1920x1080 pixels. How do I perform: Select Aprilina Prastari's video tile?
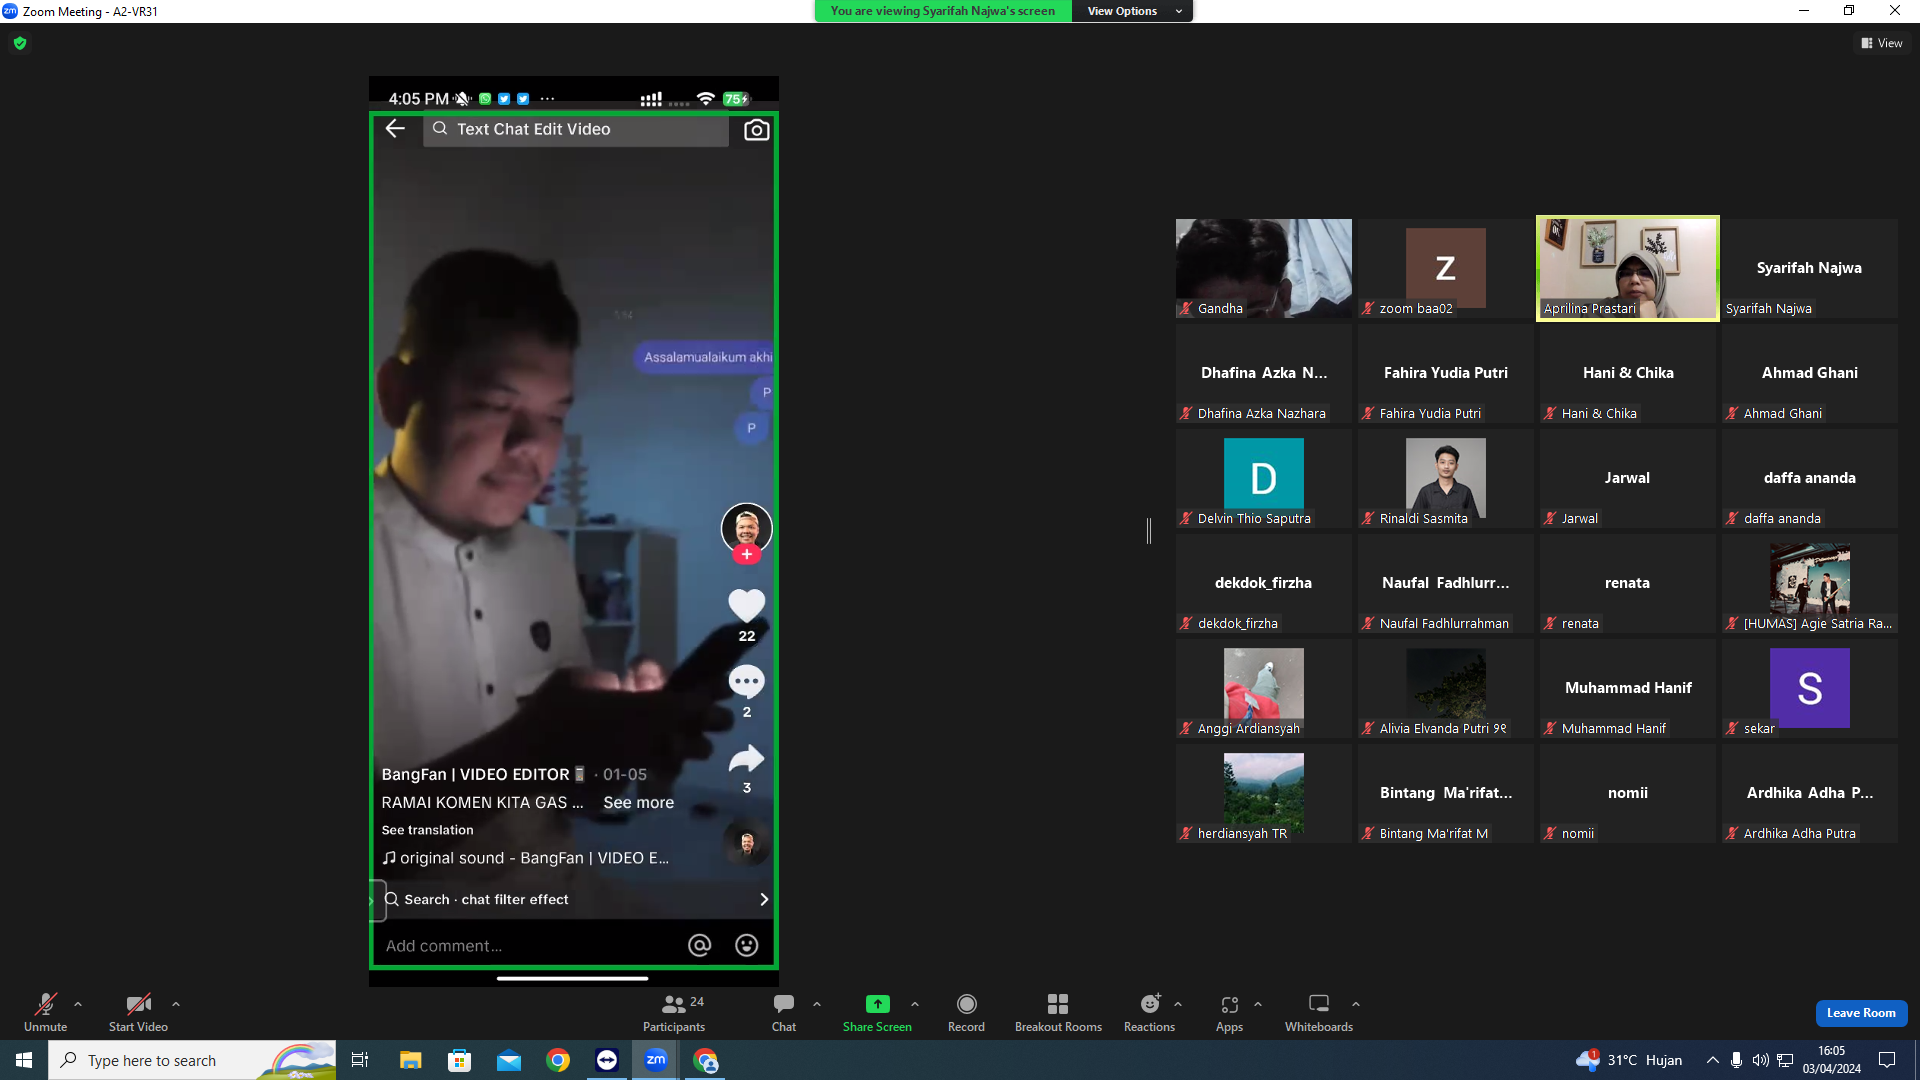click(1627, 269)
